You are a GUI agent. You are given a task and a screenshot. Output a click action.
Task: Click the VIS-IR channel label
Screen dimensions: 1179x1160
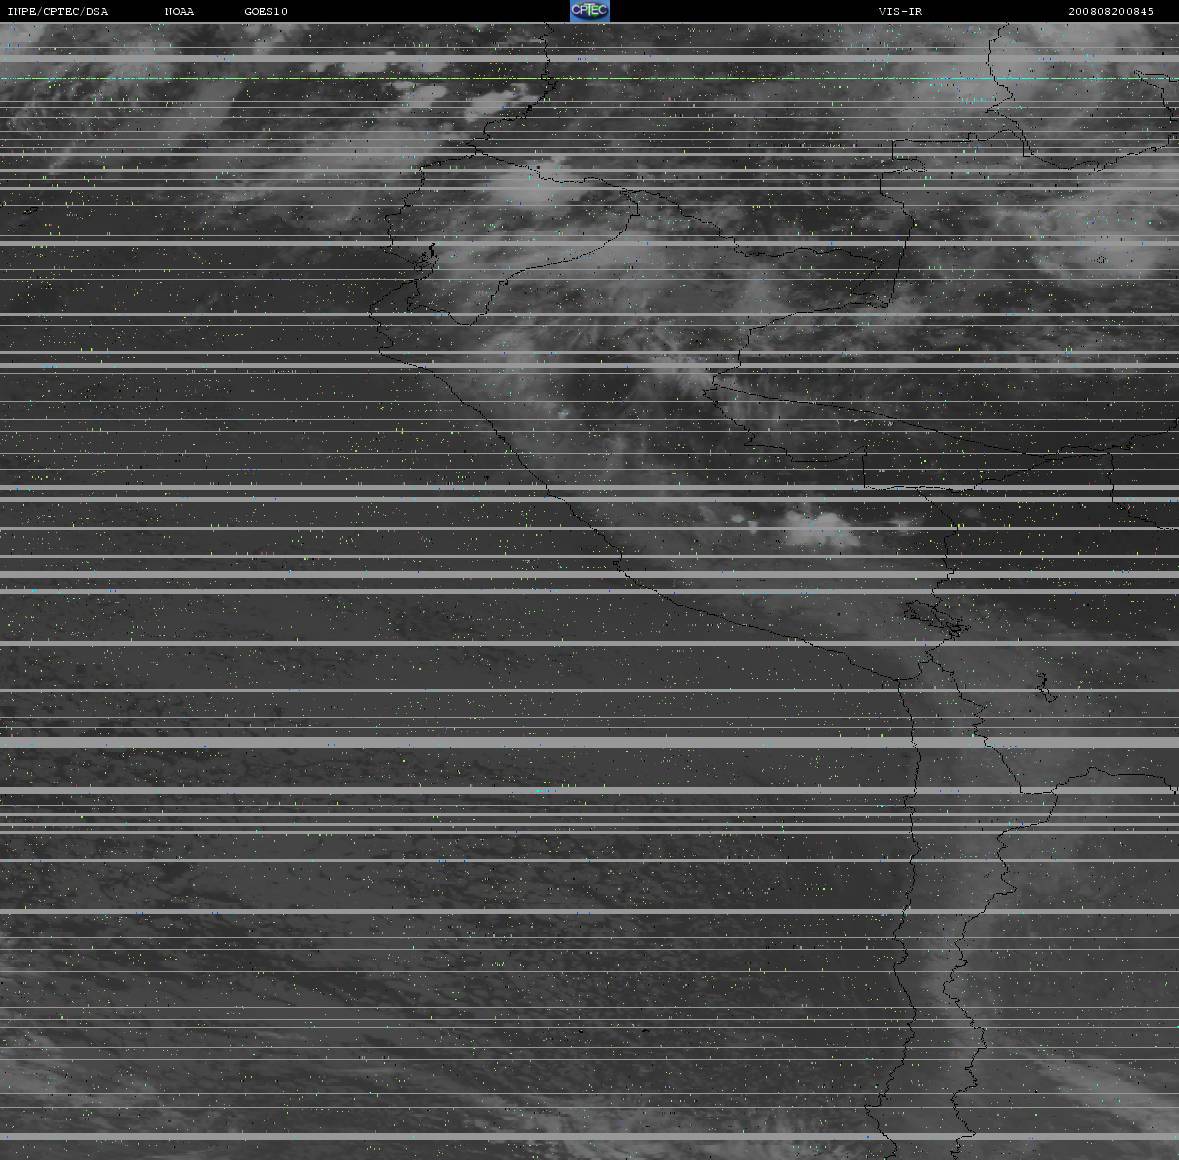click(900, 11)
